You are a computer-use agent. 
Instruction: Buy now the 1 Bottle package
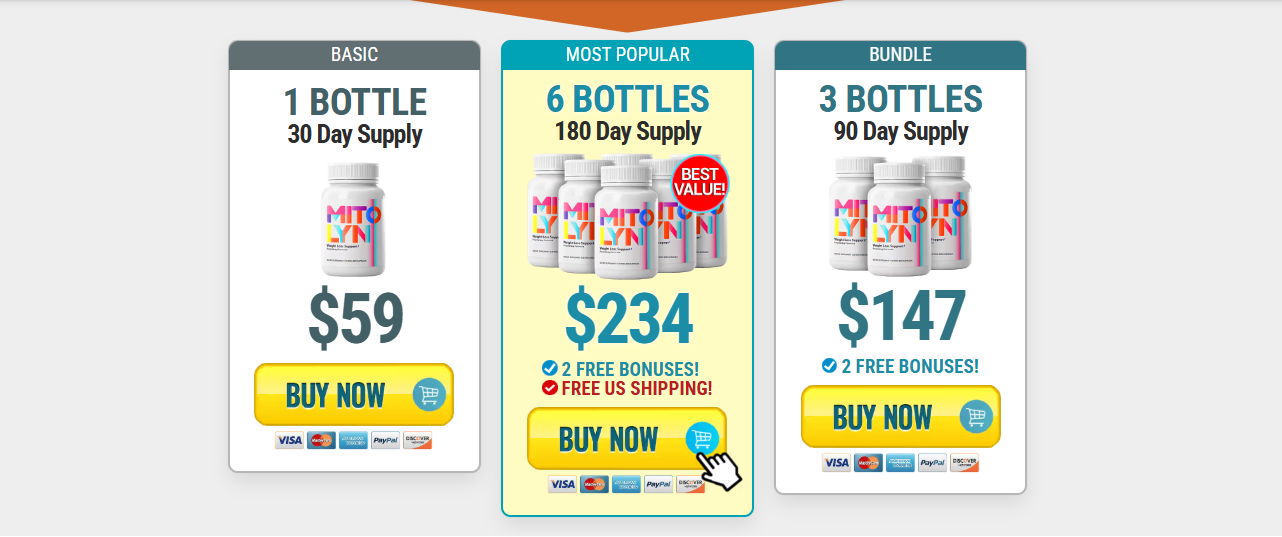click(x=354, y=395)
